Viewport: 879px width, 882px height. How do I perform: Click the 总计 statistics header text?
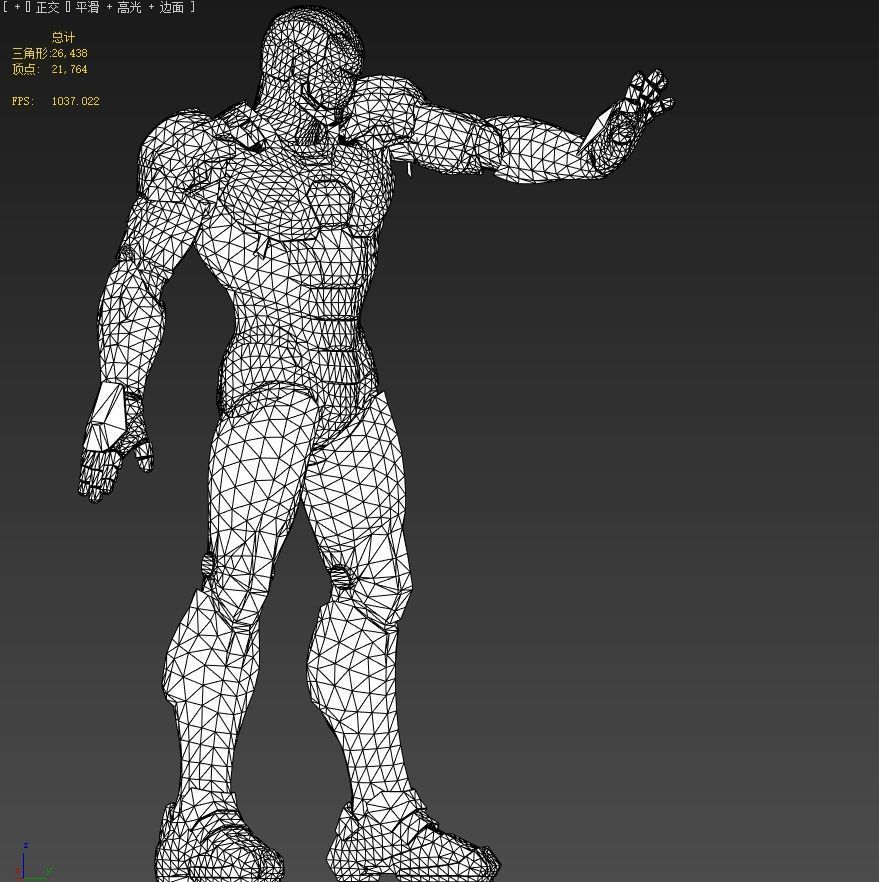(63, 37)
